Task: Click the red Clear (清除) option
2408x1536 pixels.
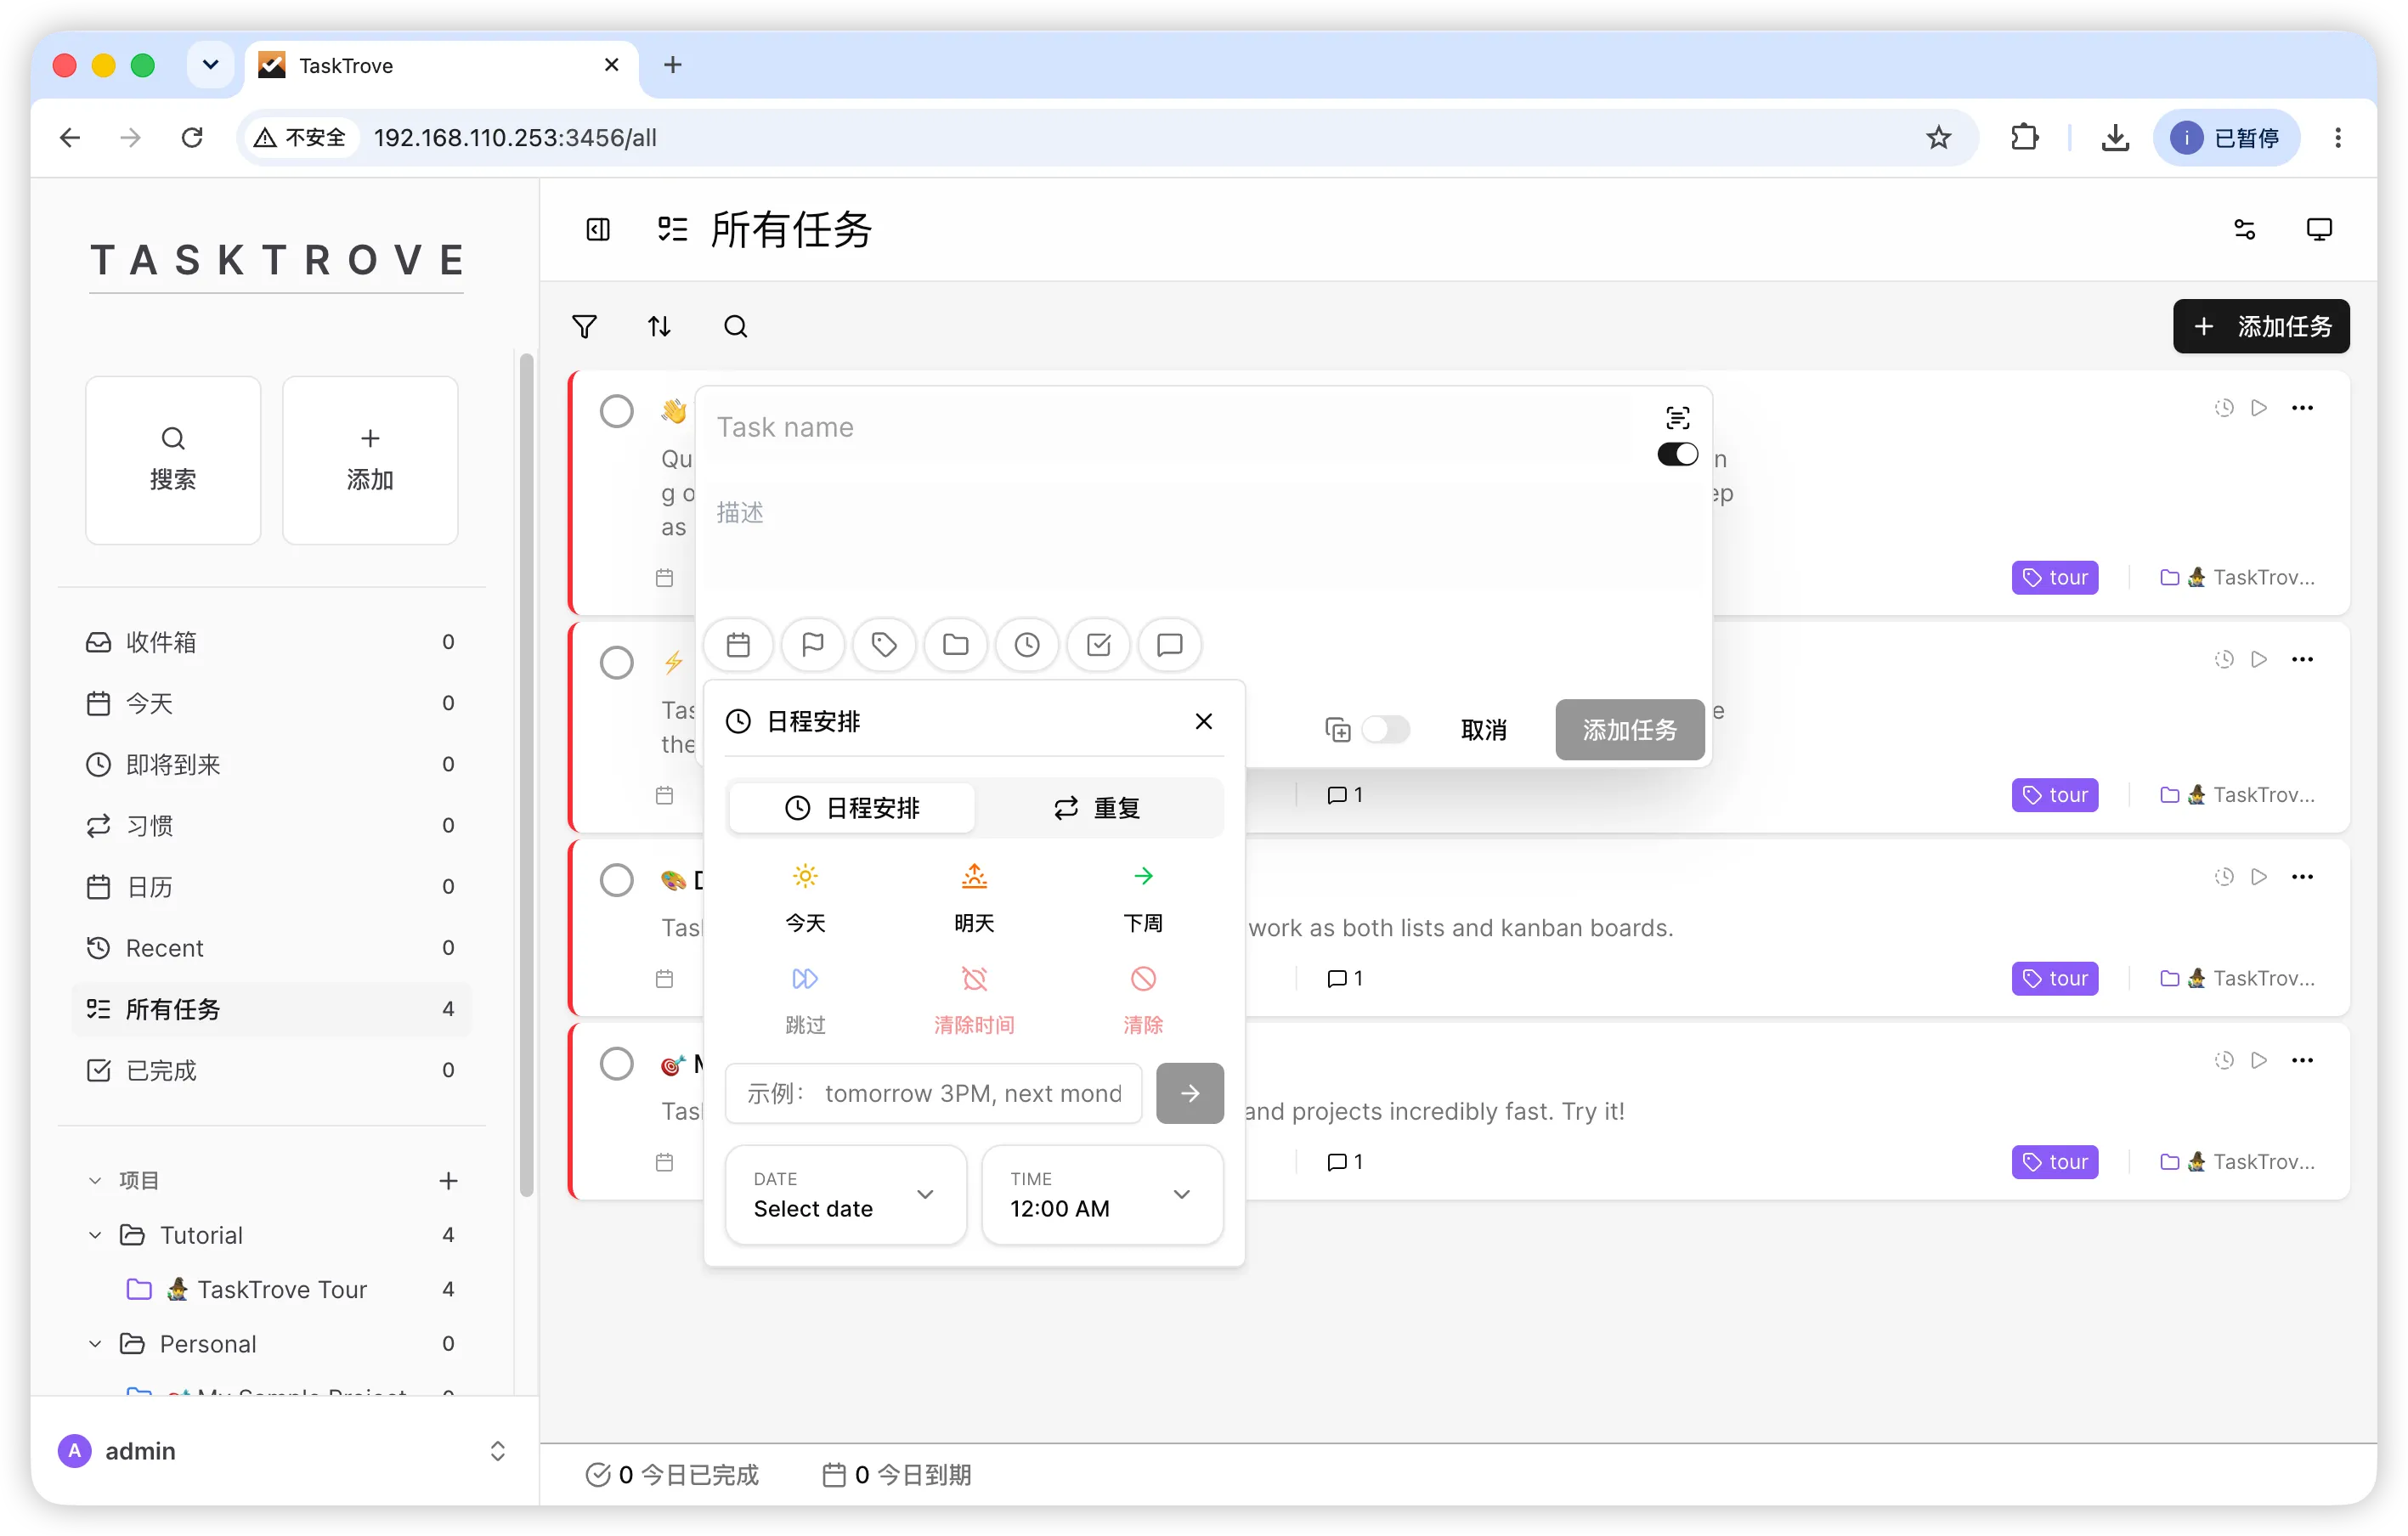Action: click(1143, 999)
